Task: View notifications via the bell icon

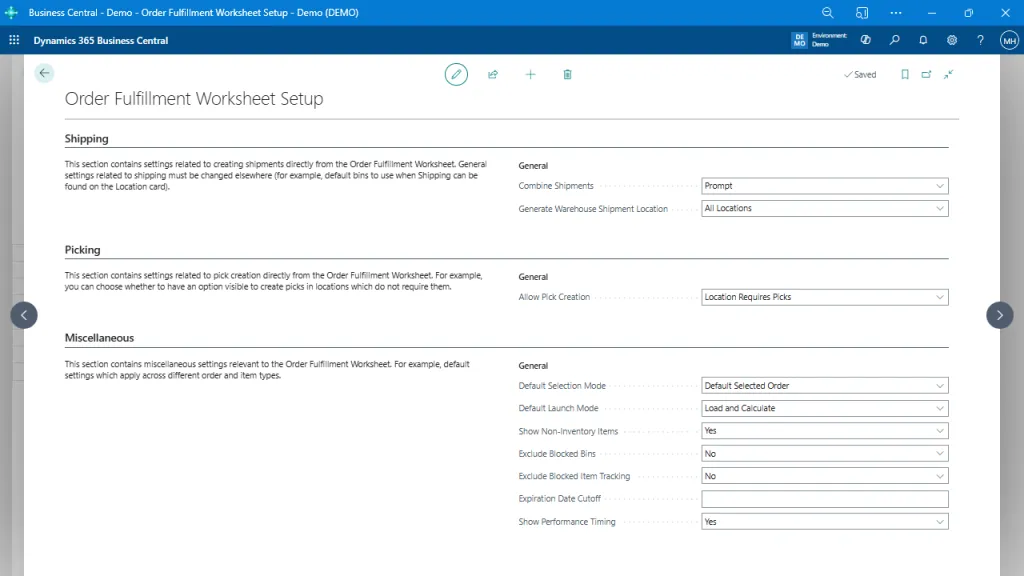Action: coord(923,40)
